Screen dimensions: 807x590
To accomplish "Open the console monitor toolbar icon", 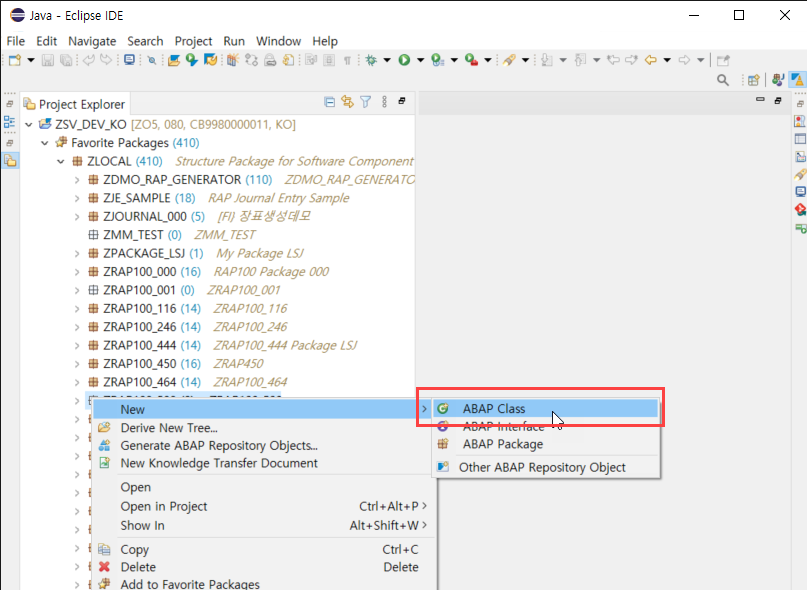I will click(x=130, y=60).
